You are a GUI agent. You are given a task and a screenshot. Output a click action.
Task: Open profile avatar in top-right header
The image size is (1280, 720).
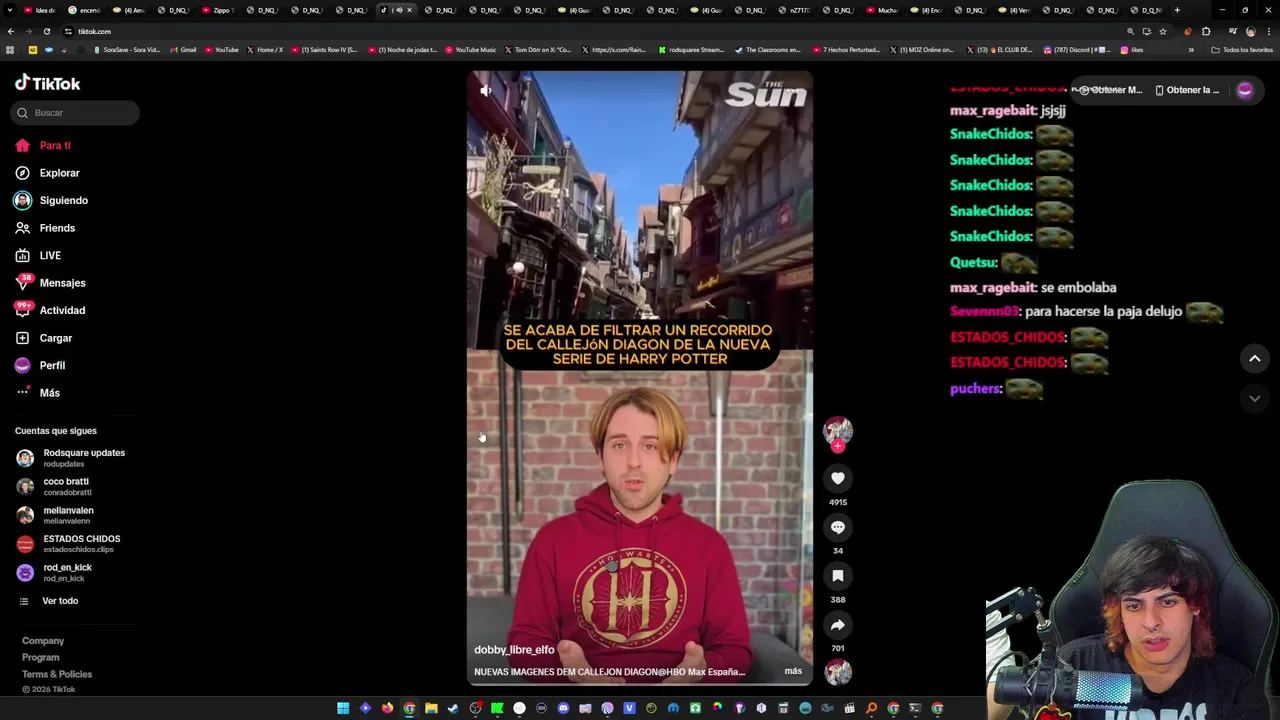point(1245,90)
